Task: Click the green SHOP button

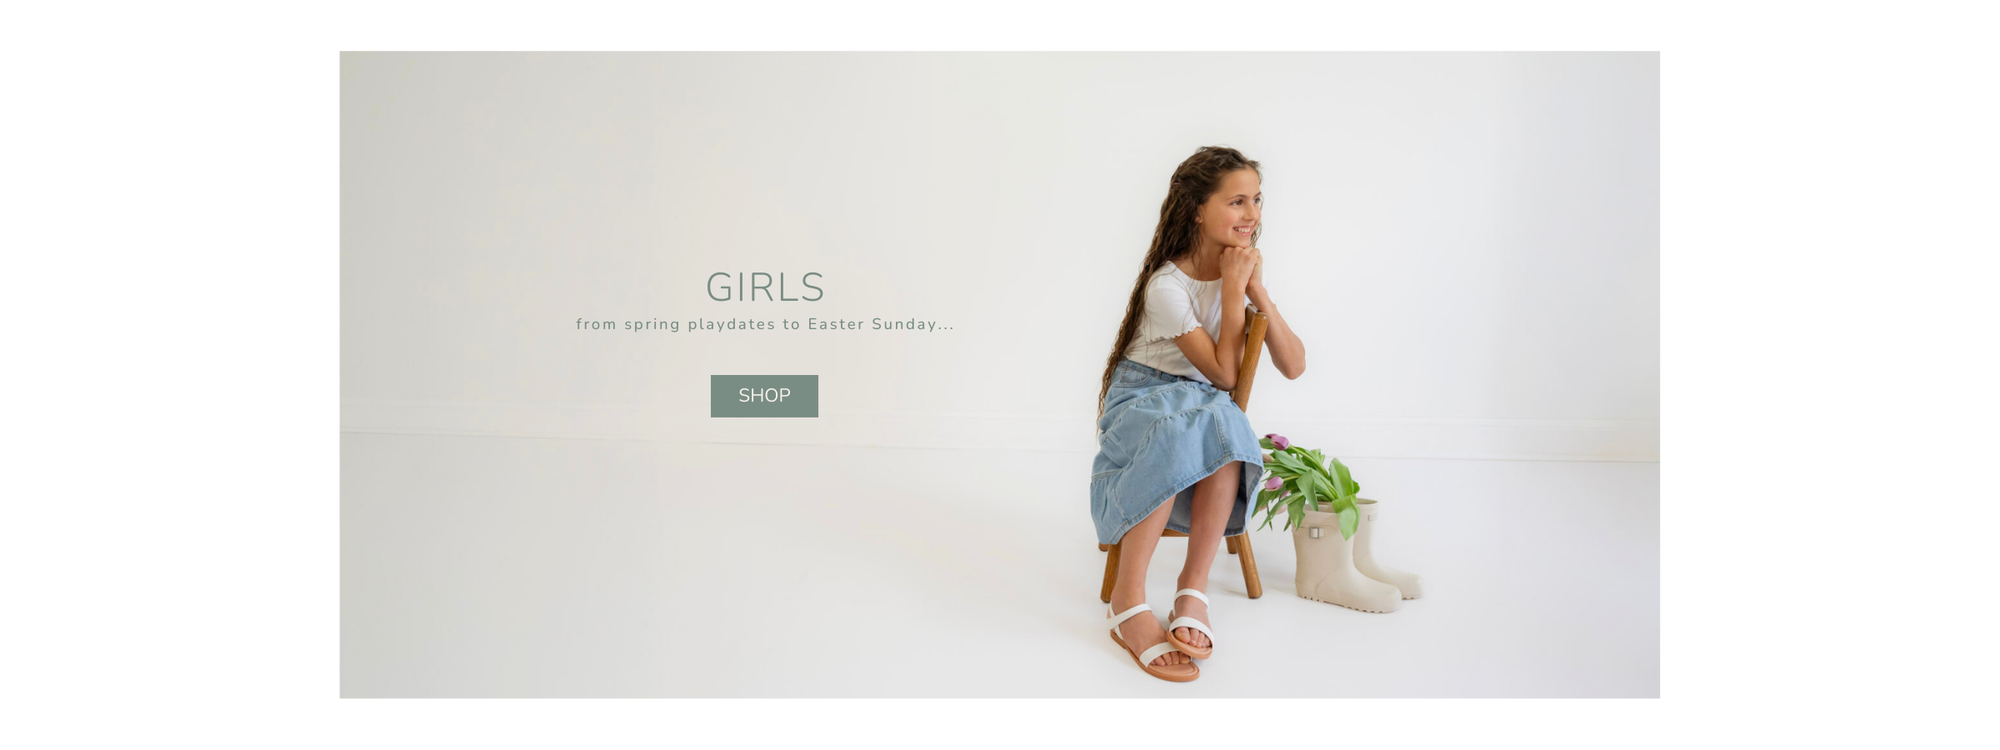Action: coord(764,396)
